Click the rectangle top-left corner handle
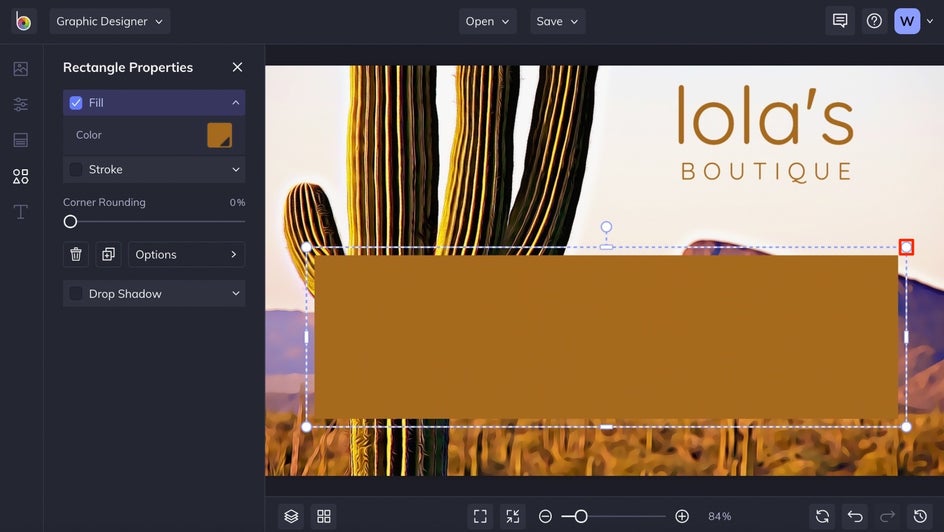This screenshot has width=944, height=532. (306, 247)
